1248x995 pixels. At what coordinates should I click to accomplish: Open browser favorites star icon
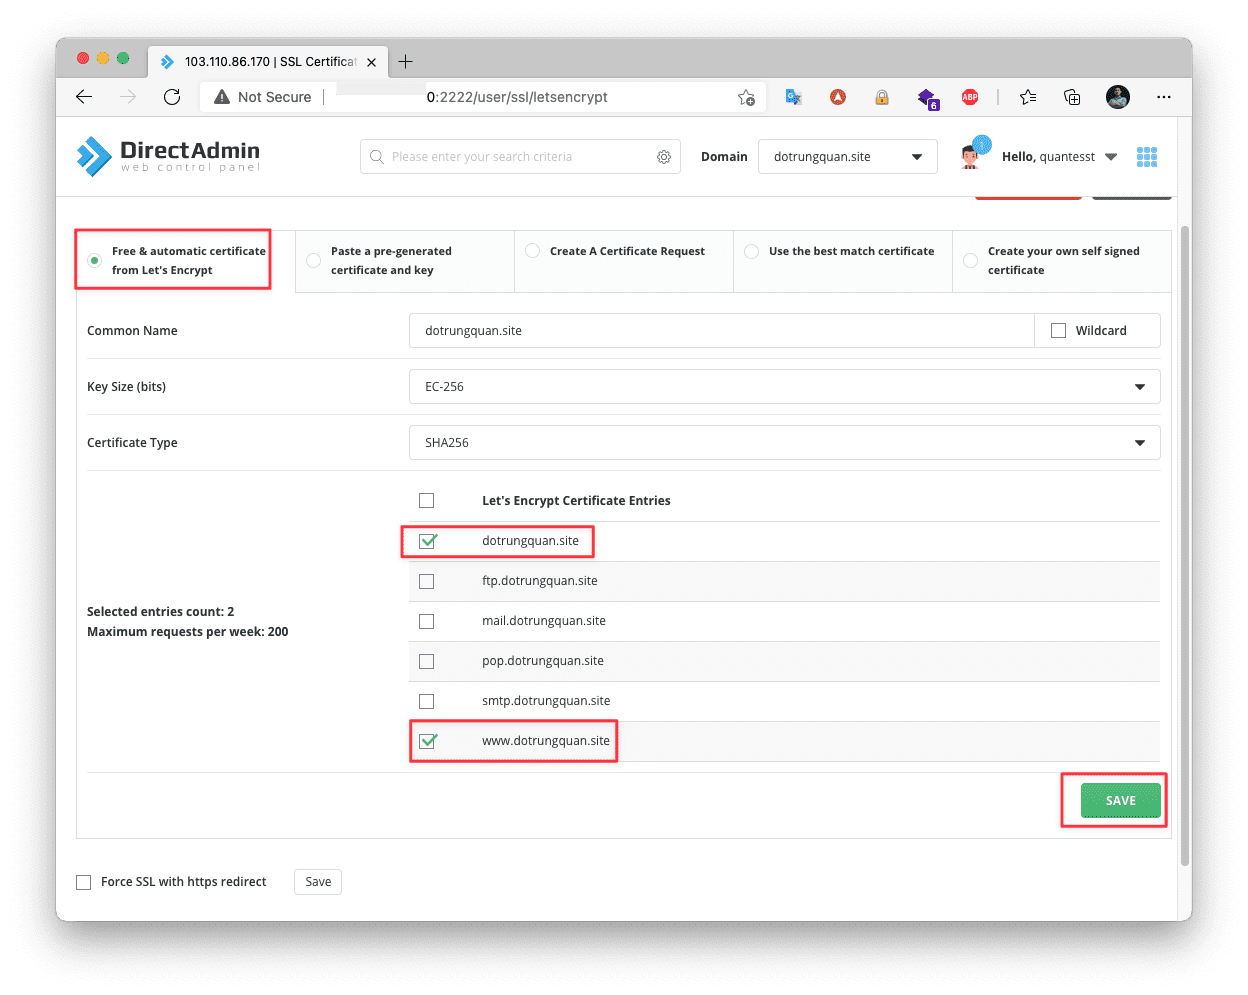coord(1028,97)
